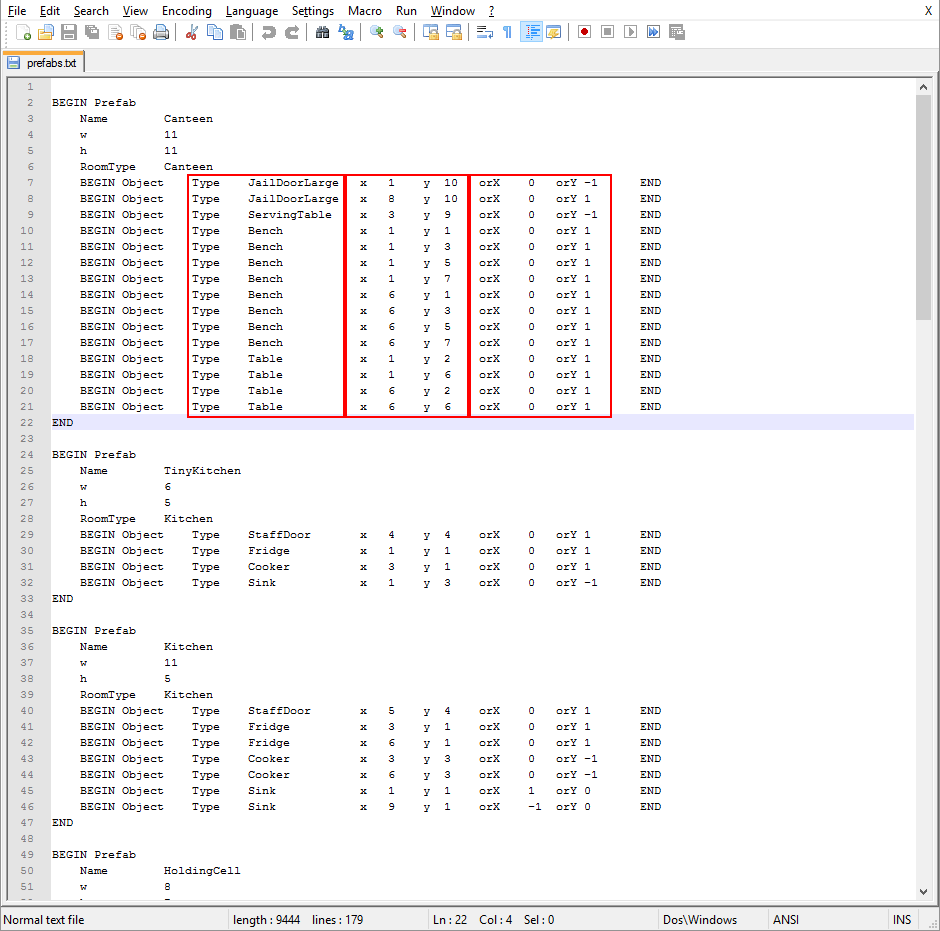Click the Cut scissors icon
The height and width of the screenshot is (931, 940).
(192, 32)
